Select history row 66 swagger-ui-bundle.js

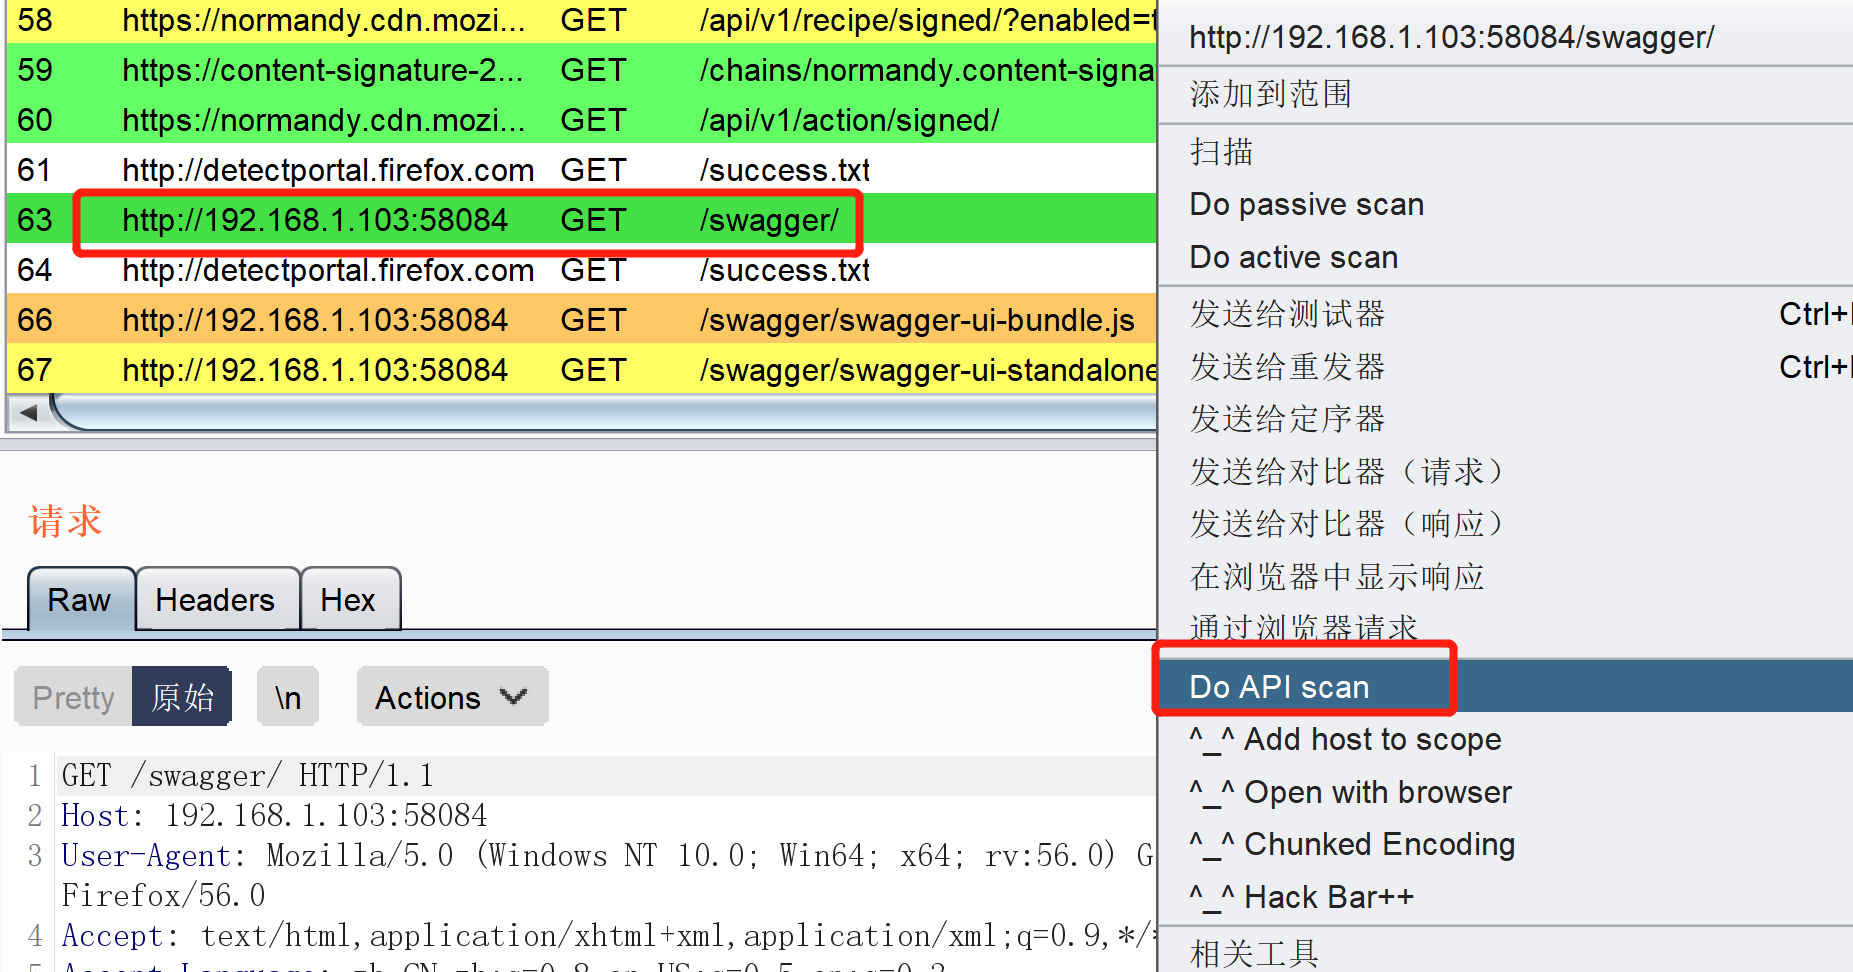tap(582, 320)
